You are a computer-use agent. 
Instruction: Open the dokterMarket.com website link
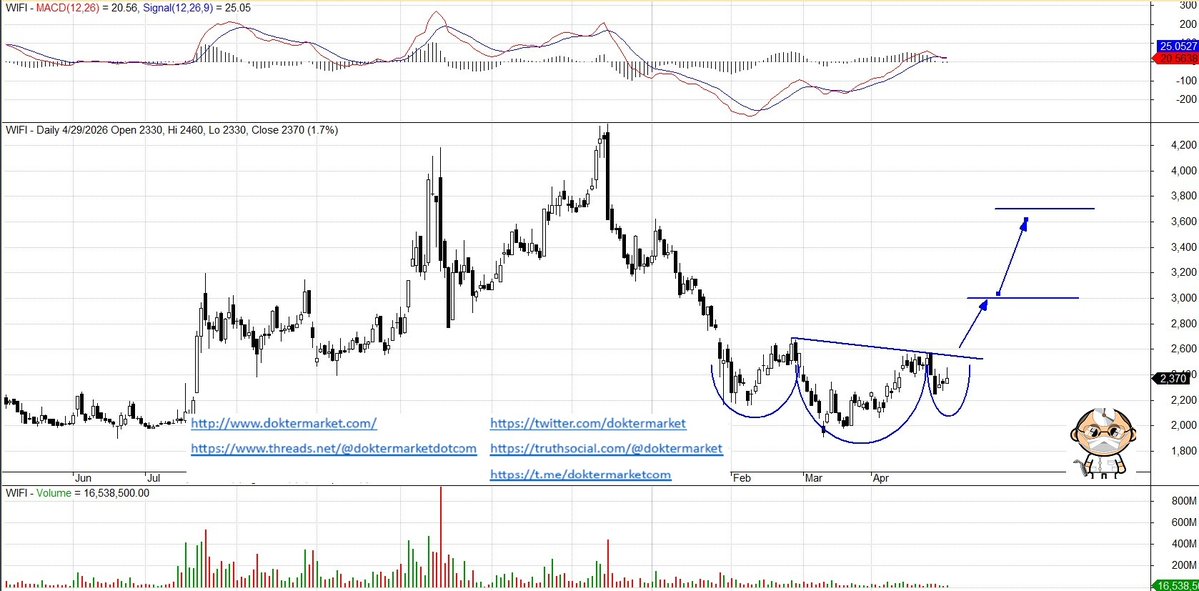pyautogui.click(x=284, y=423)
